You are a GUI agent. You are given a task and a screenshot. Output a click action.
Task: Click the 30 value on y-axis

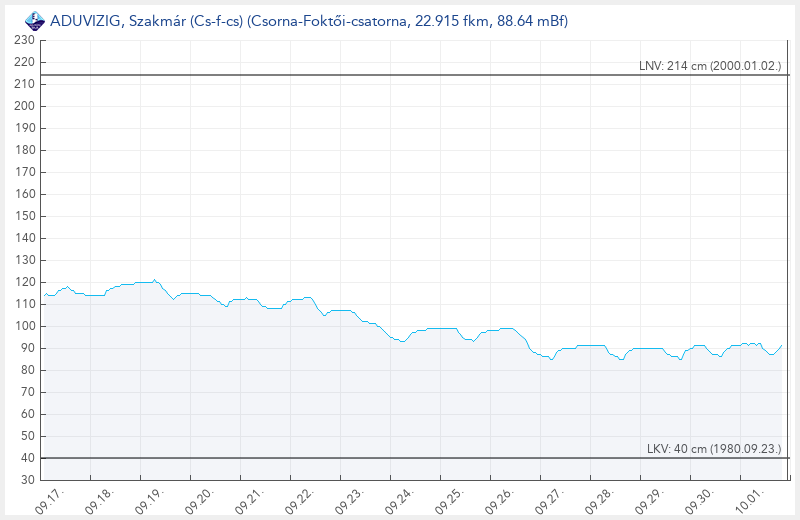[28, 480]
